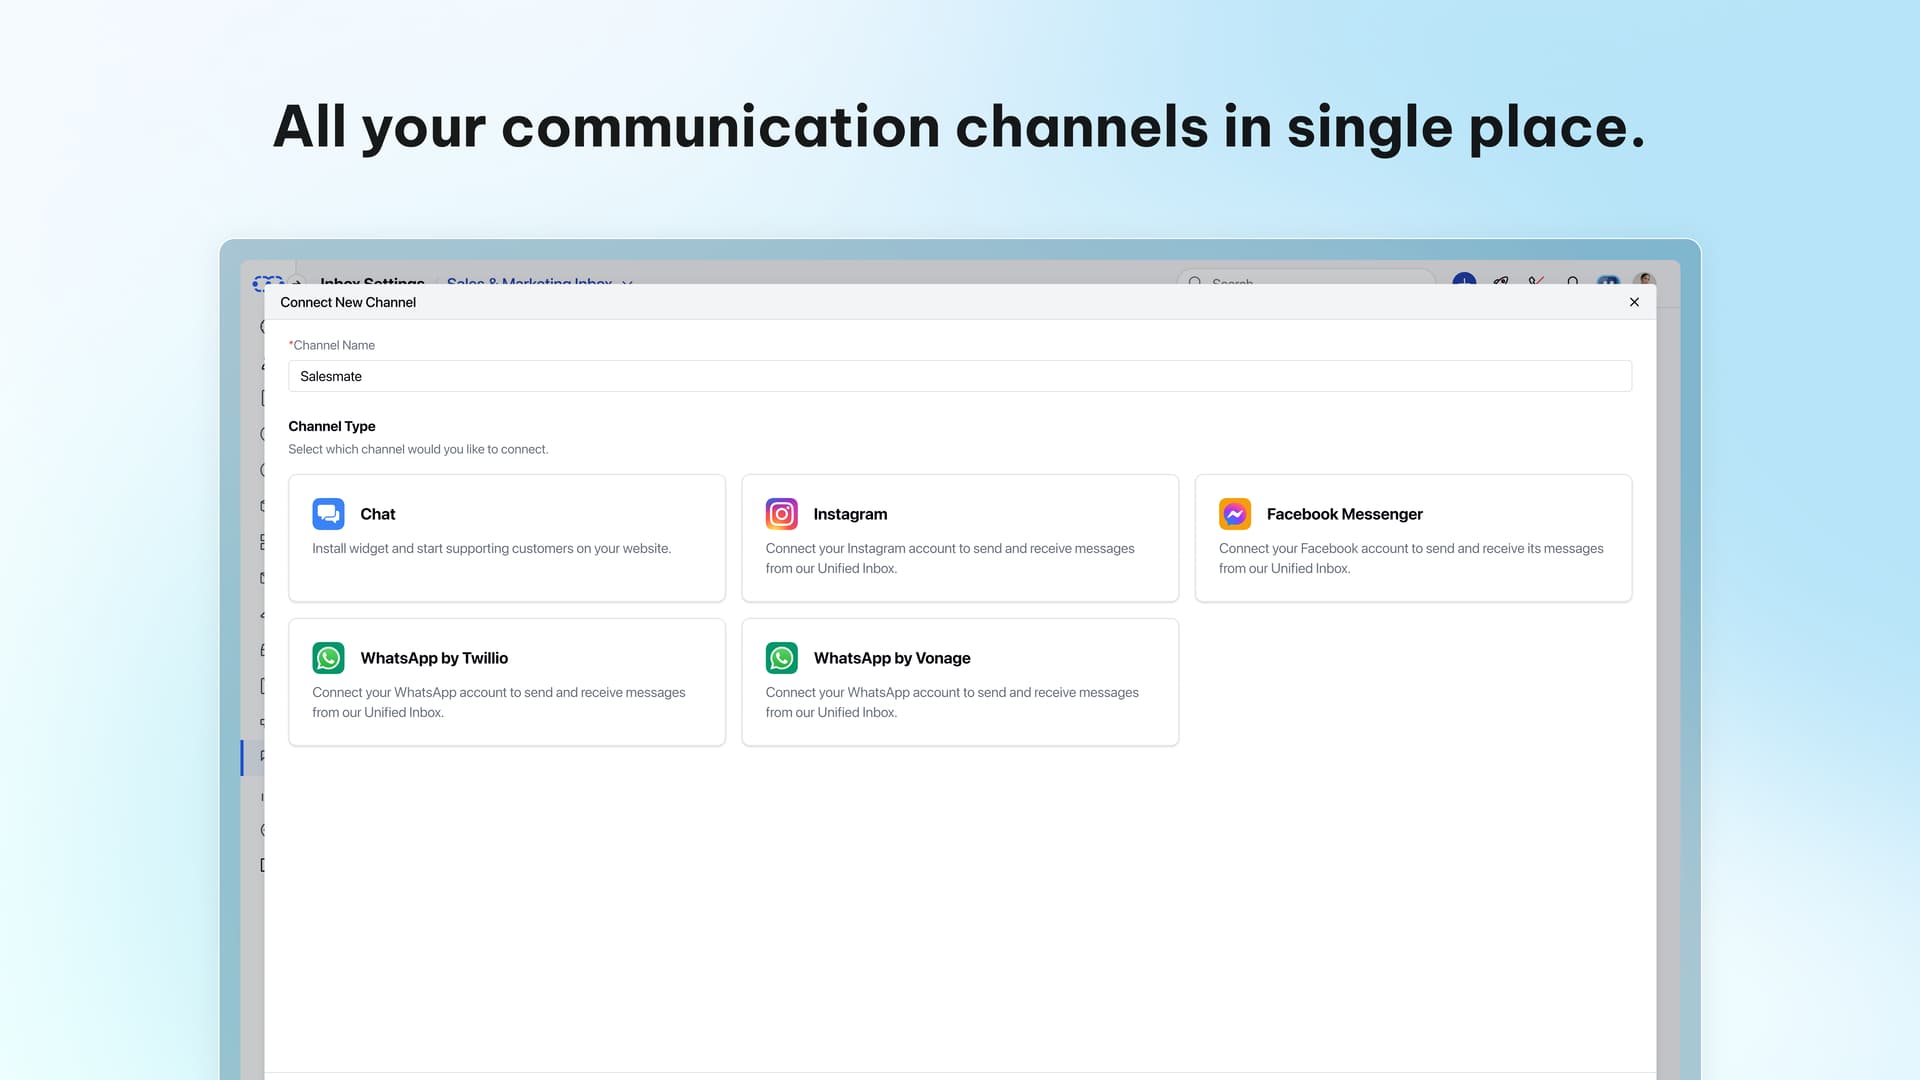Focus the Channel Name input field
The width and height of the screenshot is (1920, 1080).
pyautogui.click(x=960, y=376)
